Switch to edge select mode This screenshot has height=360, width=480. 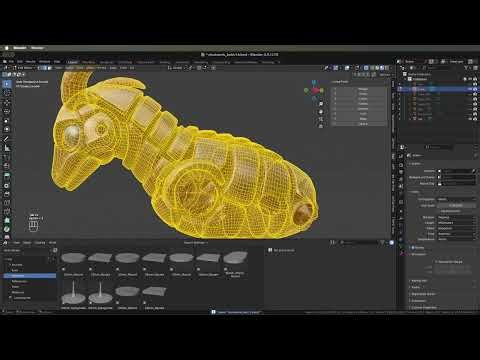click(45, 68)
